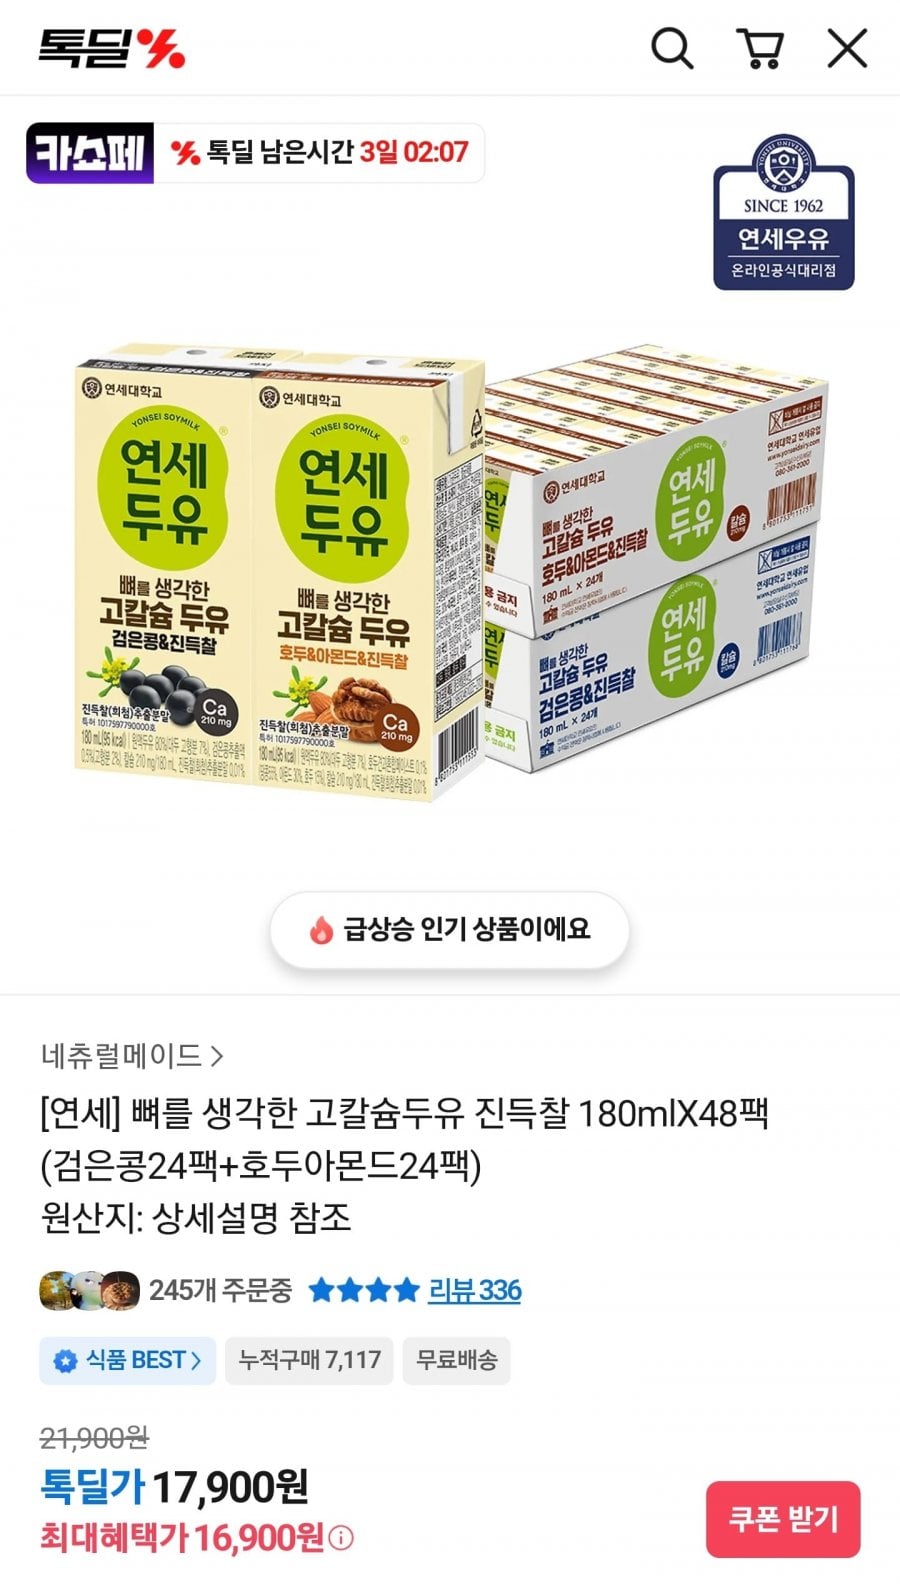Tap the 누적구매 7,117 tag
This screenshot has width=900, height=1588.
309,1360
